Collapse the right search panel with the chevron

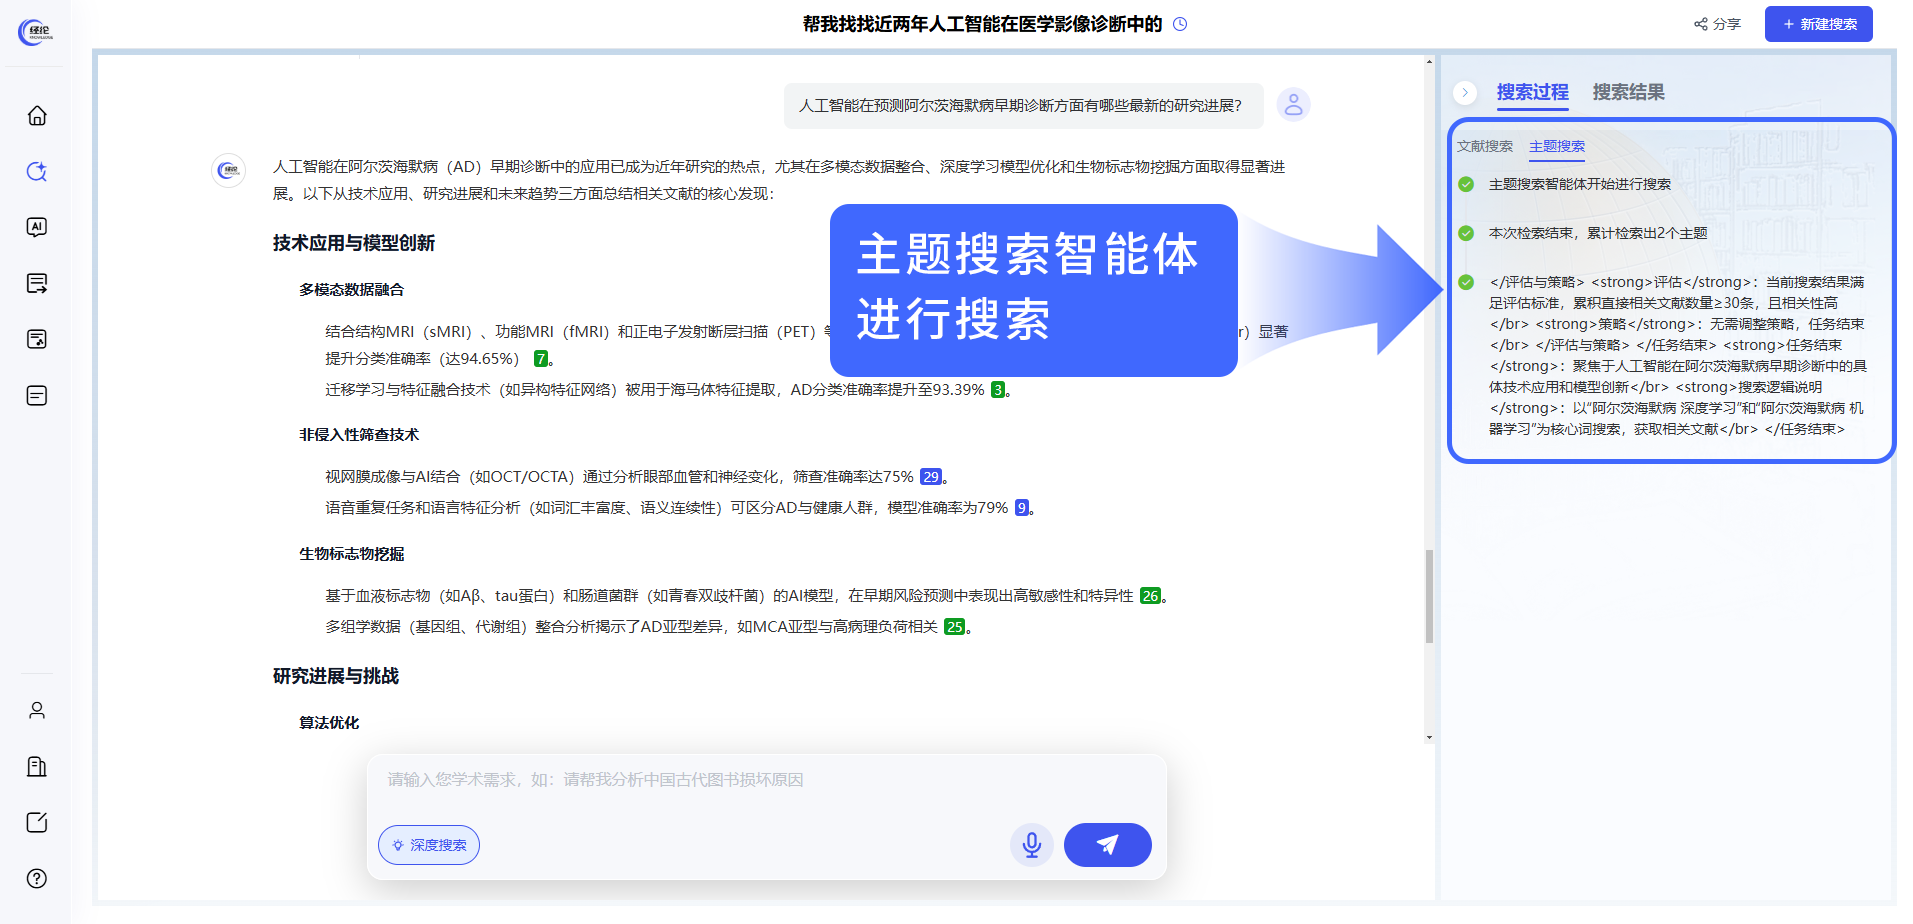1464,92
